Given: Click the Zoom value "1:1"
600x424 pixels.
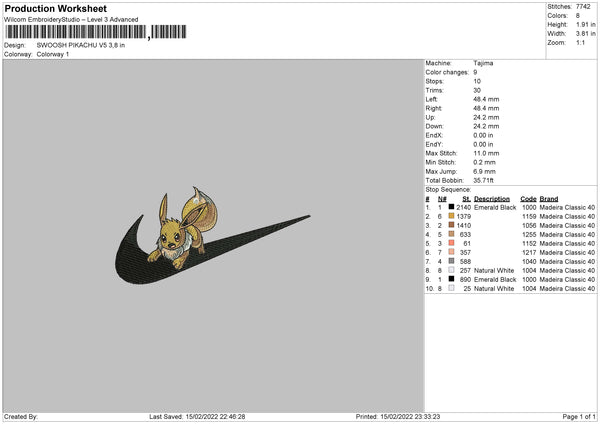Looking at the screenshot, I should pos(580,42).
